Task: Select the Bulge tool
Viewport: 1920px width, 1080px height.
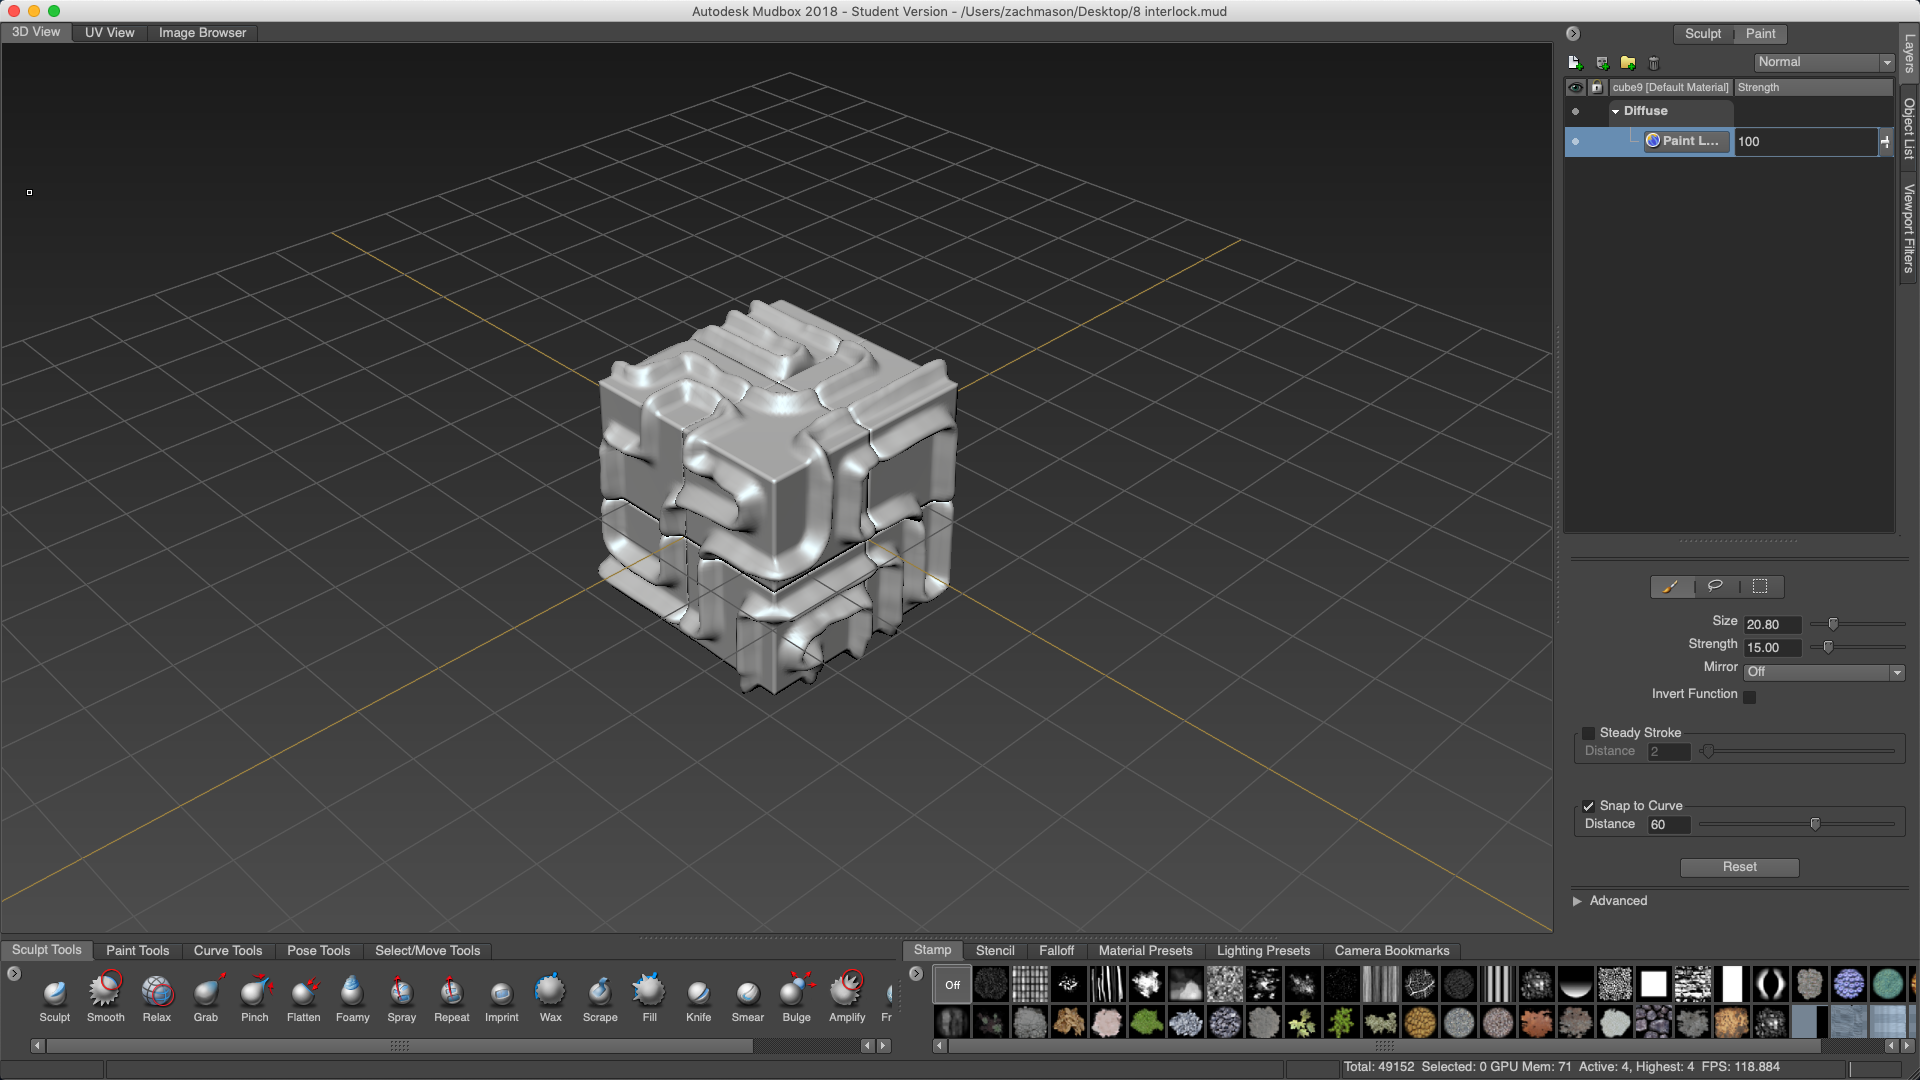Action: [x=796, y=992]
